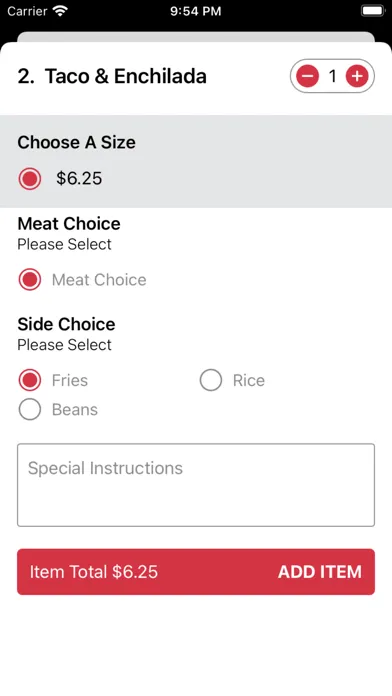Tap the quantity number 1 in stepper

pos(332,76)
